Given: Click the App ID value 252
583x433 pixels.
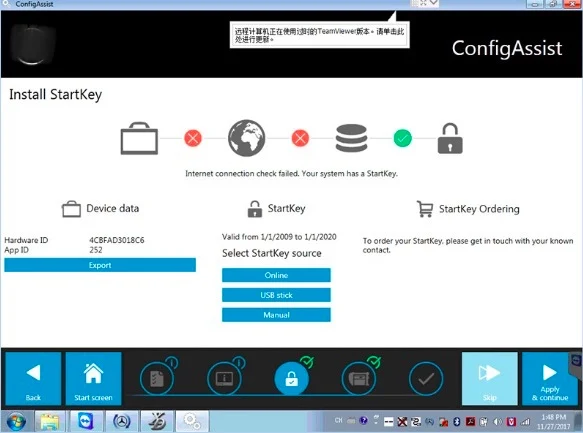Looking at the screenshot, I should [x=96, y=250].
